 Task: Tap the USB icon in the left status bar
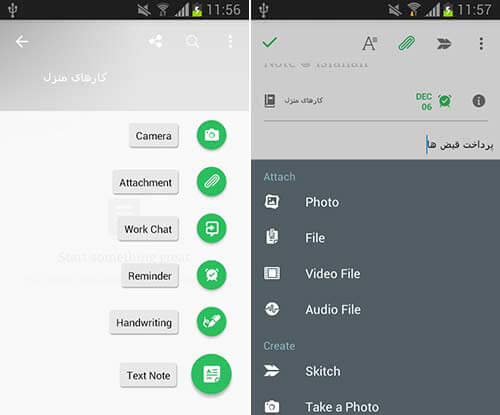pyautogui.click(x=13, y=10)
